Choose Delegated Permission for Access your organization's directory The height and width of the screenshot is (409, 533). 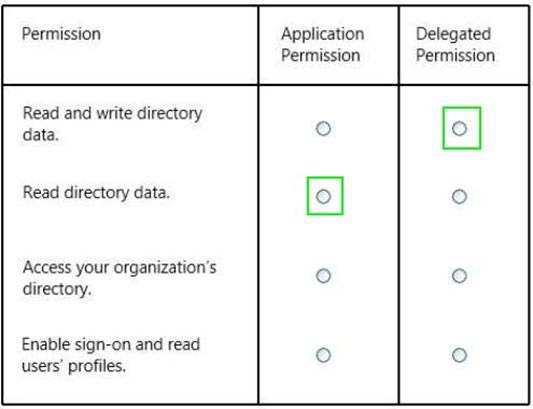click(459, 276)
